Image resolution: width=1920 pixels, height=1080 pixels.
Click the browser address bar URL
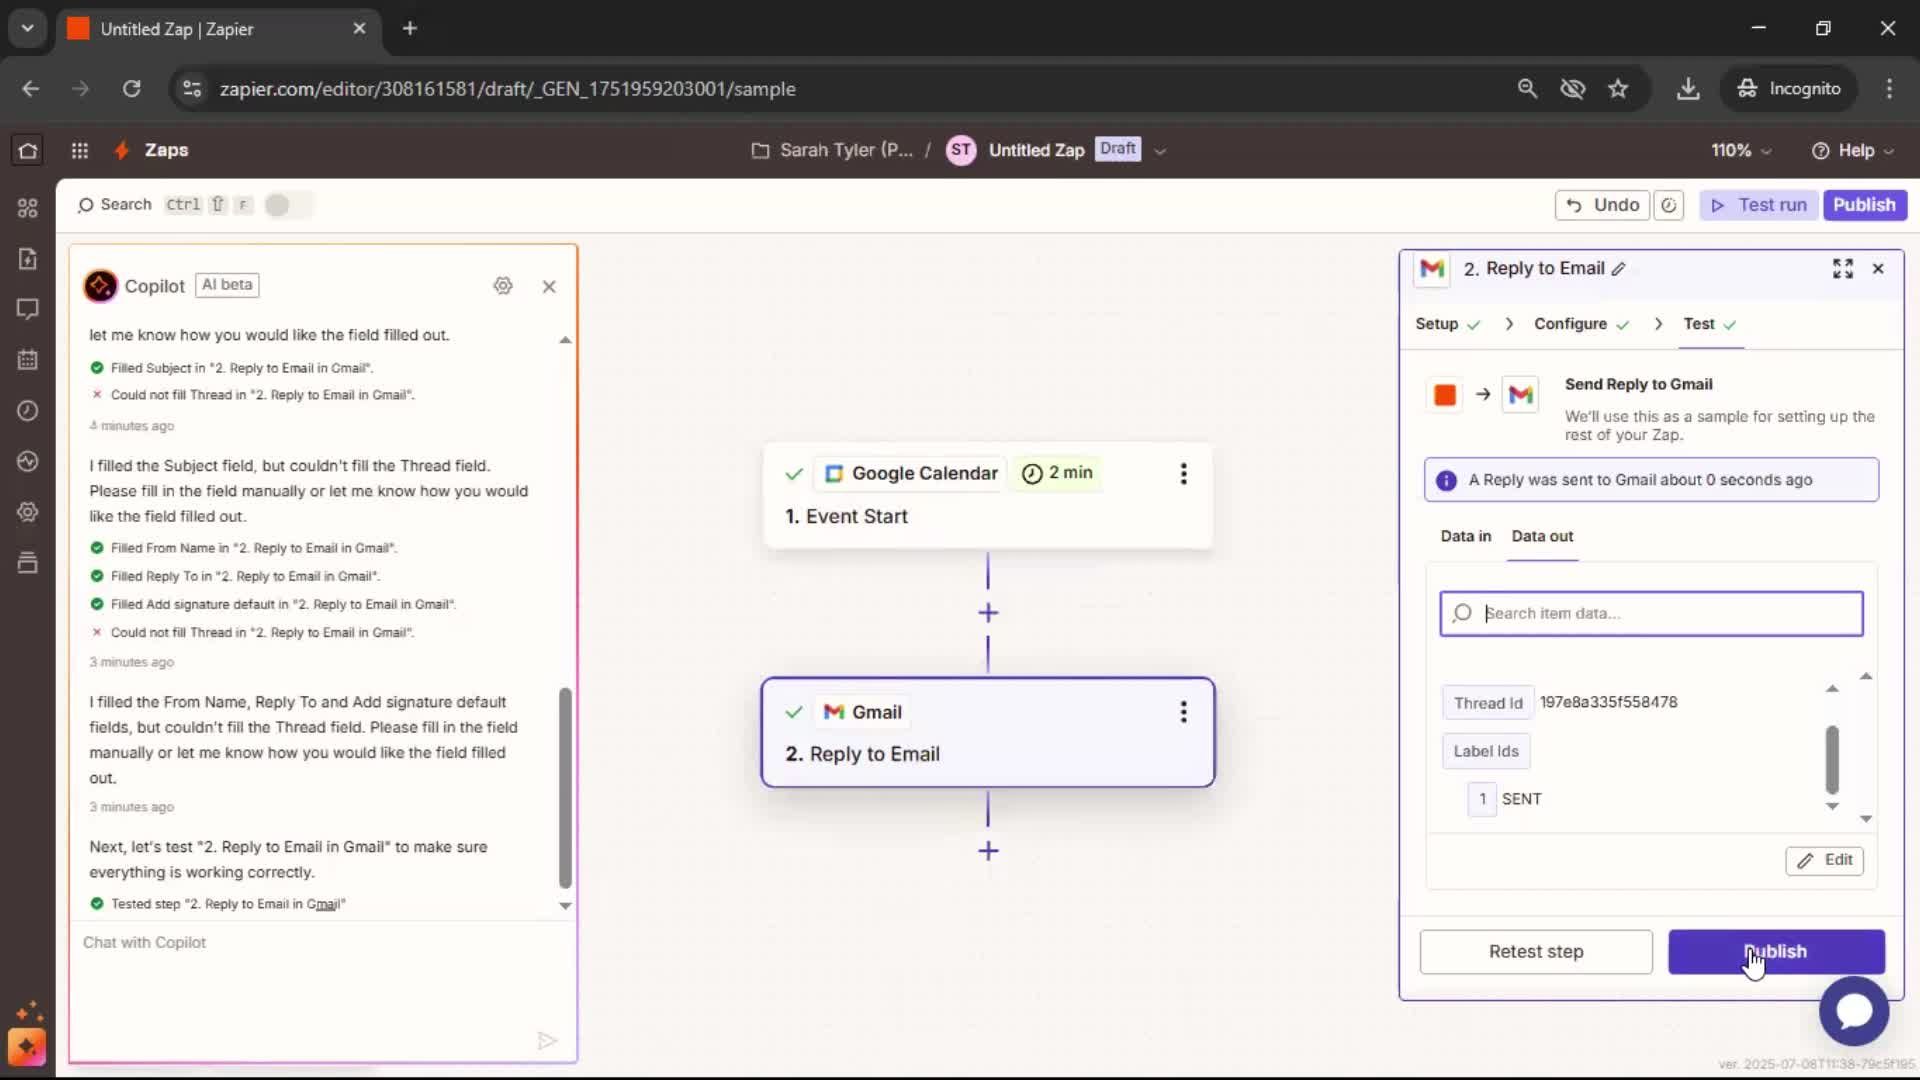coord(508,89)
